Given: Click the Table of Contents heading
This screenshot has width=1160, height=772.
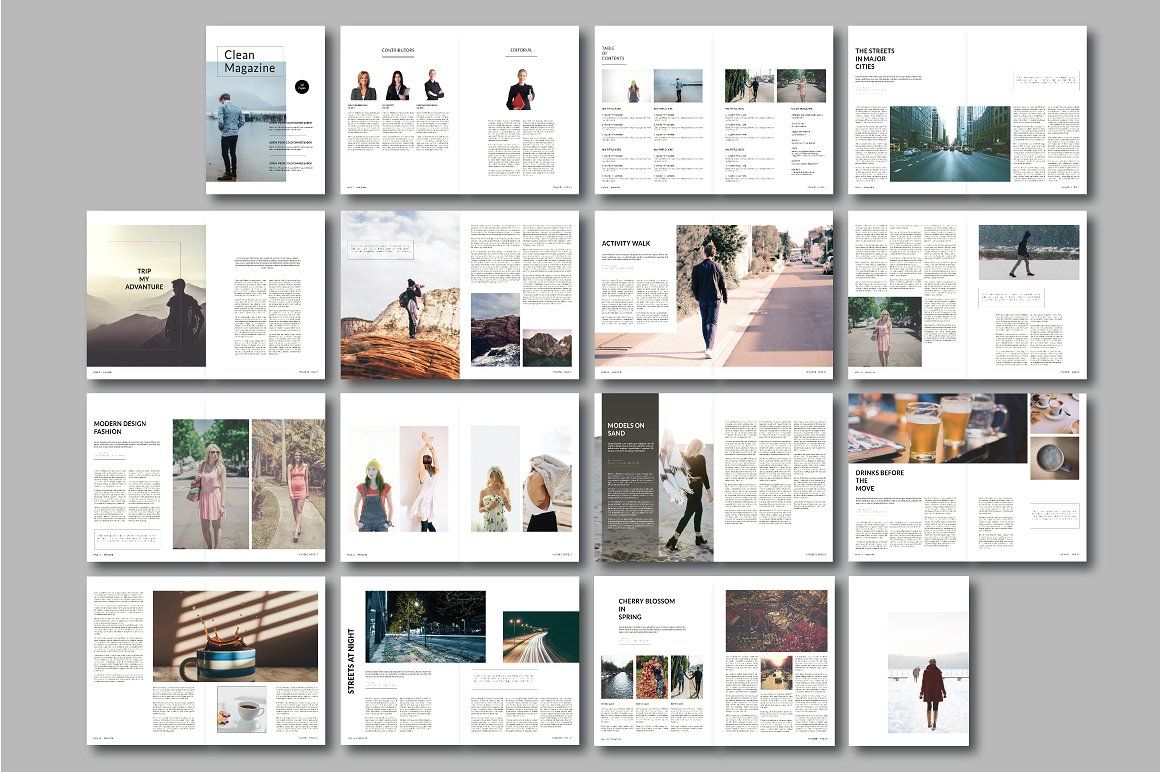Looking at the screenshot, I should point(613,53).
